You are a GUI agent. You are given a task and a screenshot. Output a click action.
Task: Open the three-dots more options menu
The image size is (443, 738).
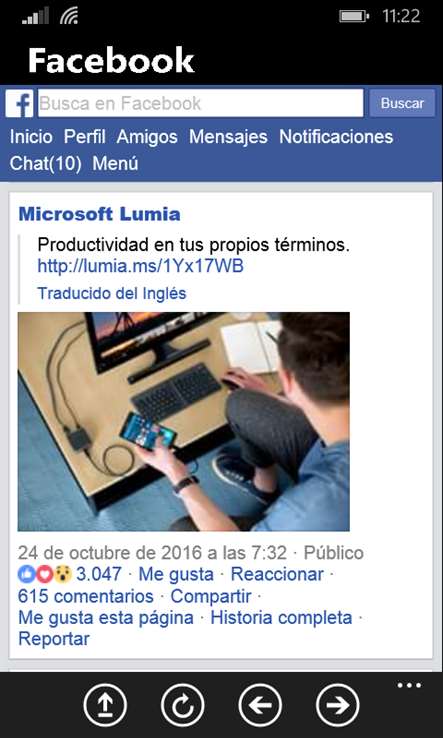pyautogui.click(x=409, y=685)
